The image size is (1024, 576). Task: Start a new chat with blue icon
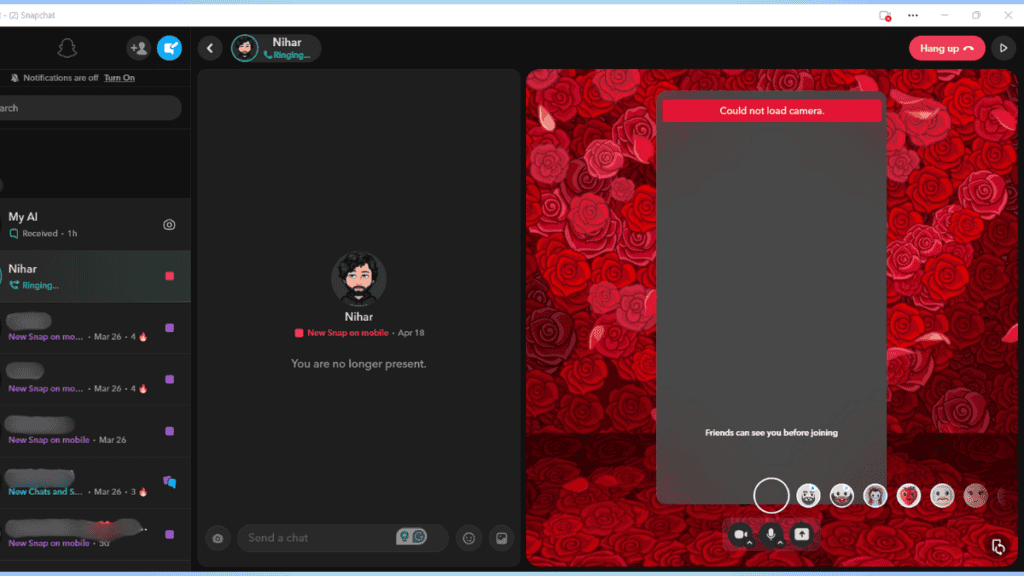[169, 48]
